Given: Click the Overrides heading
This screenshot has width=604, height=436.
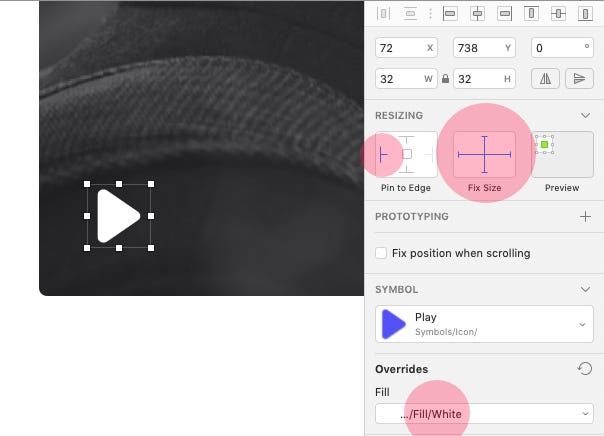Looking at the screenshot, I should 401,369.
